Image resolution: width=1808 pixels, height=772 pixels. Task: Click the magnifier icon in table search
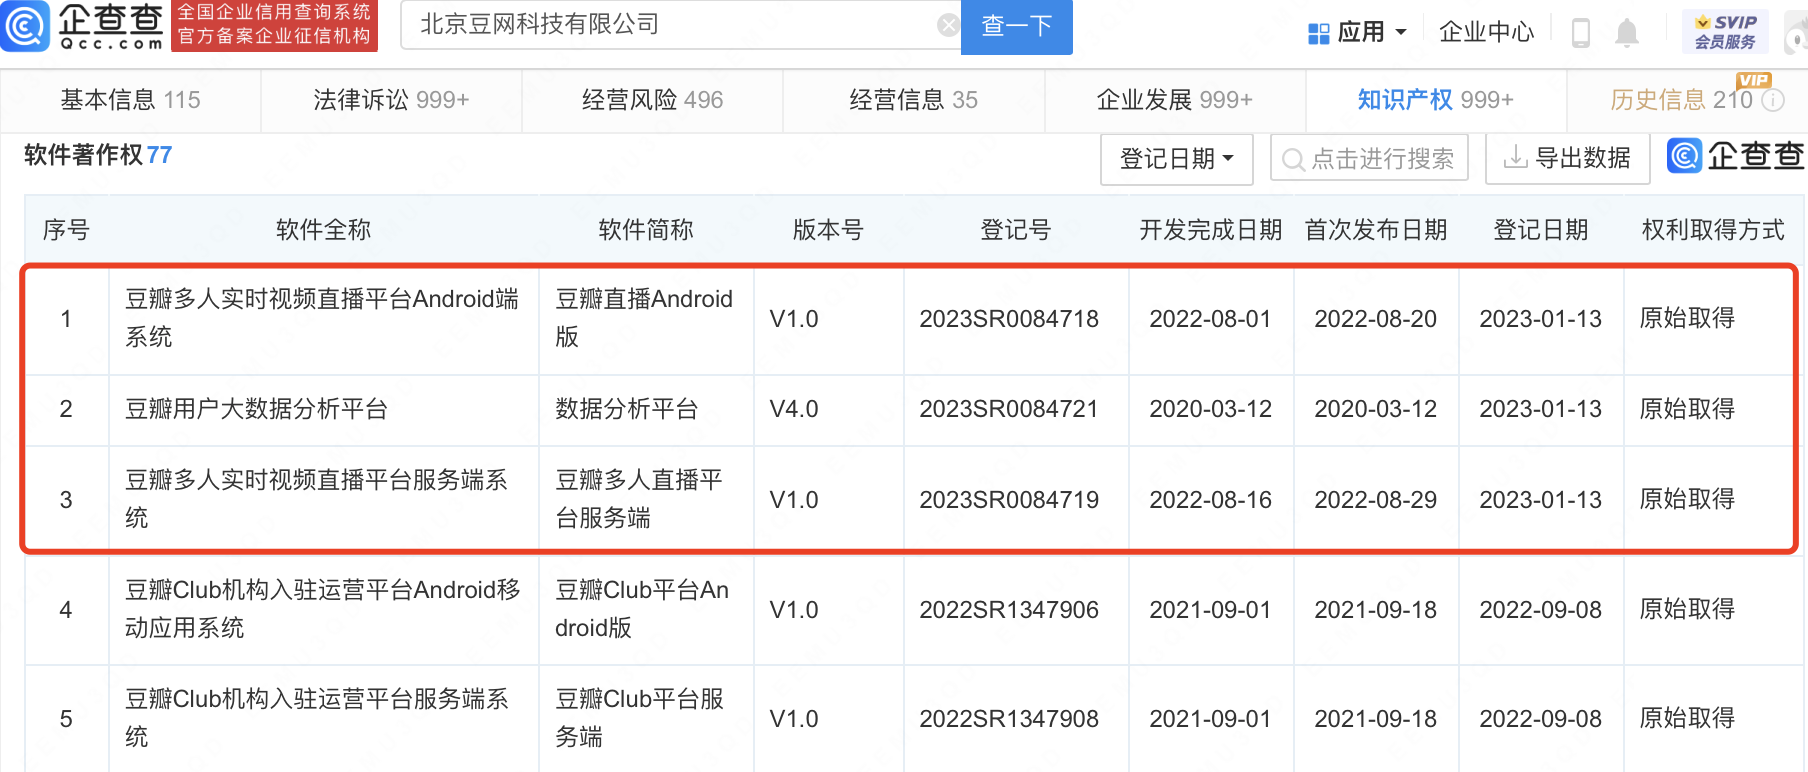1293,159
